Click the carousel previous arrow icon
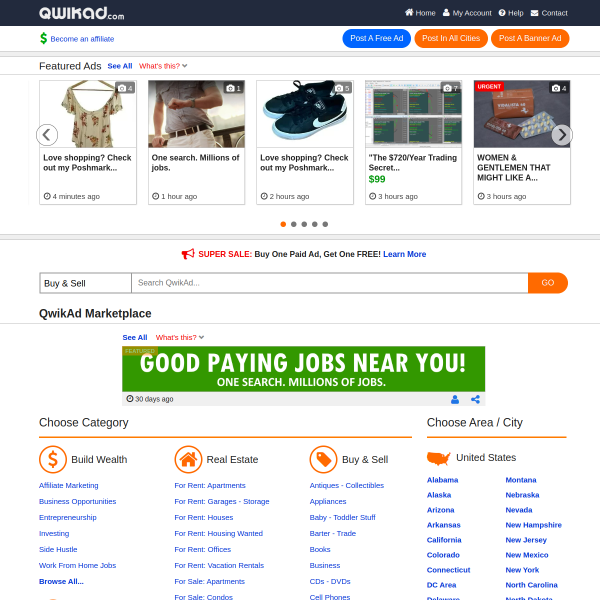 coord(47,135)
